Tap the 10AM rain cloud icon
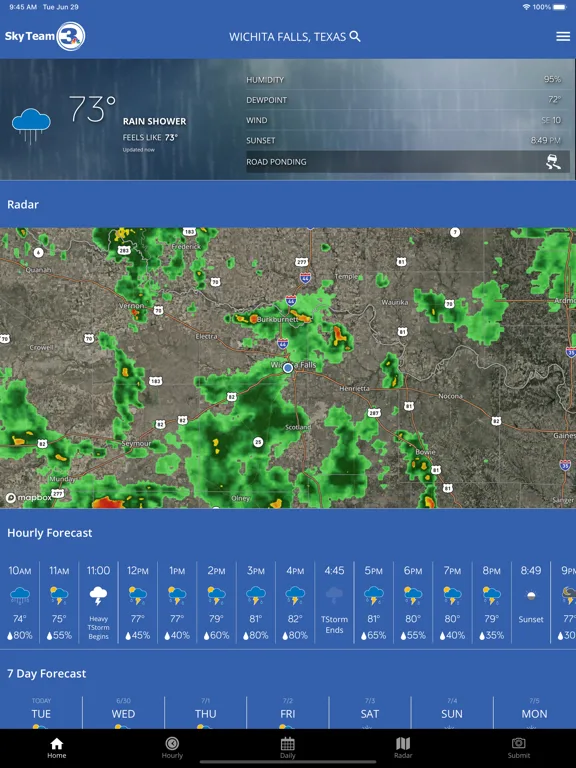 pyautogui.click(x=20, y=596)
